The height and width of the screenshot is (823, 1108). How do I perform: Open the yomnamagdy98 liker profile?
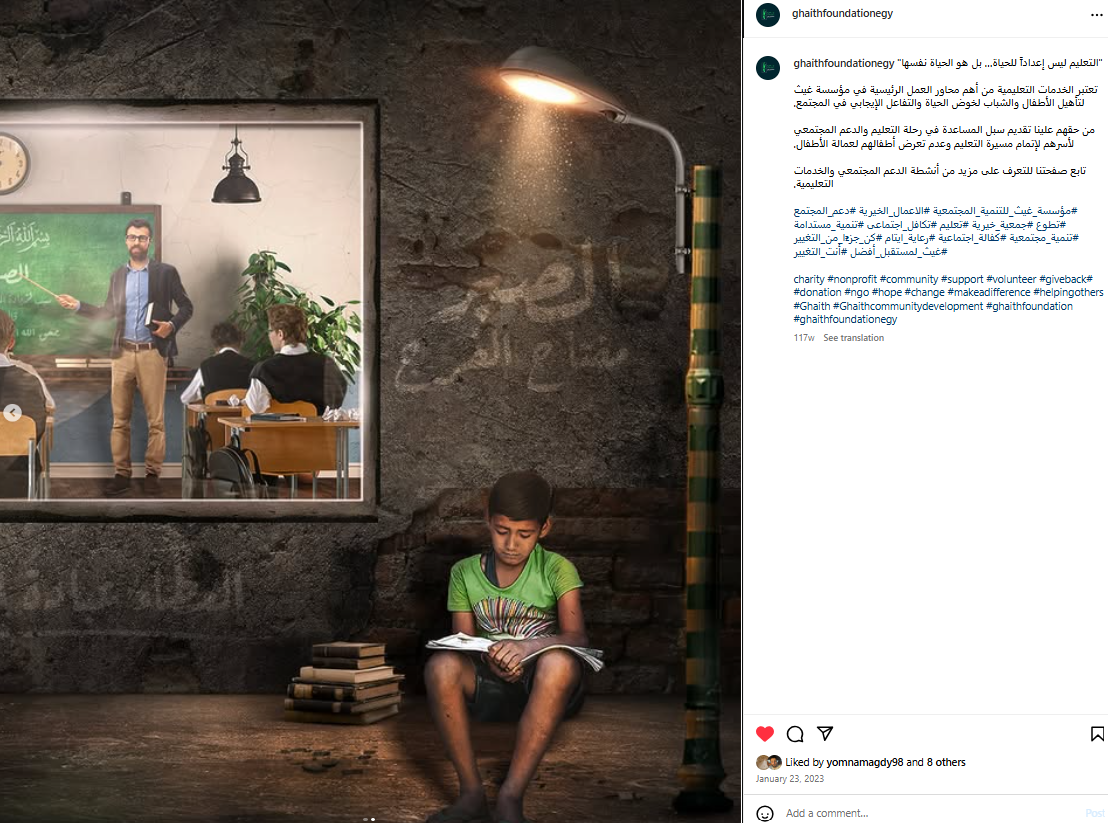[x=864, y=762]
